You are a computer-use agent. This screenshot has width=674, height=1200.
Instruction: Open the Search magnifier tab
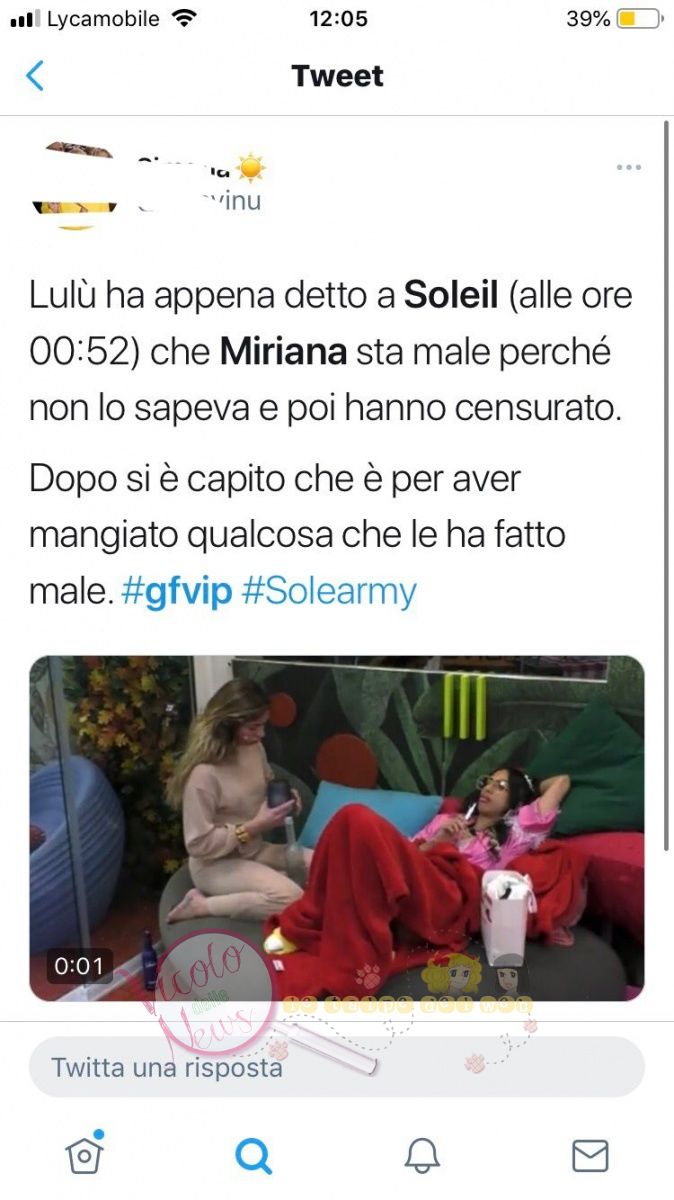coord(253,1155)
